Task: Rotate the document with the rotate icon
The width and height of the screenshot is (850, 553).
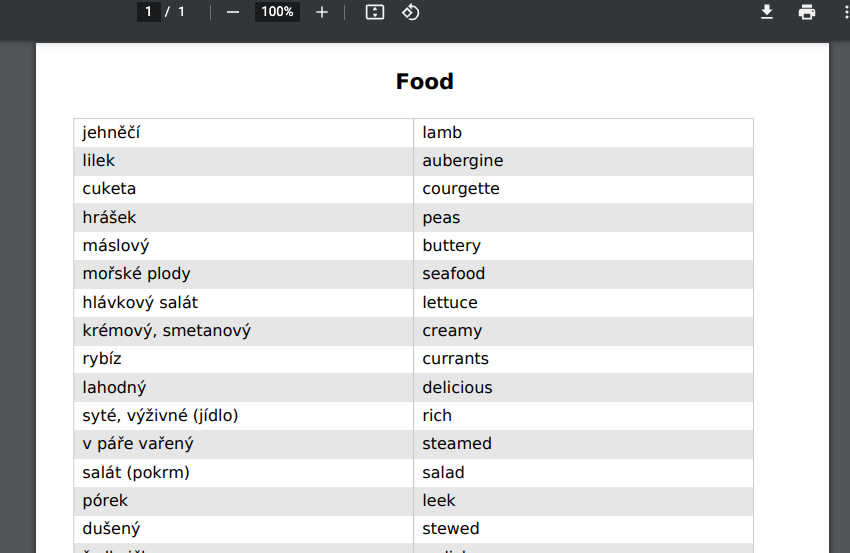Action: coord(410,12)
